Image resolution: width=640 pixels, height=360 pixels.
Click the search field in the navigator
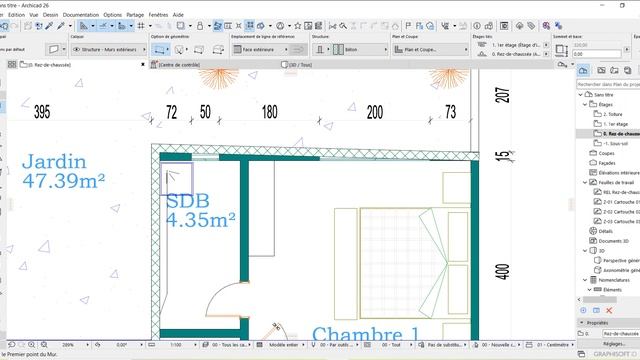[608, 84]
